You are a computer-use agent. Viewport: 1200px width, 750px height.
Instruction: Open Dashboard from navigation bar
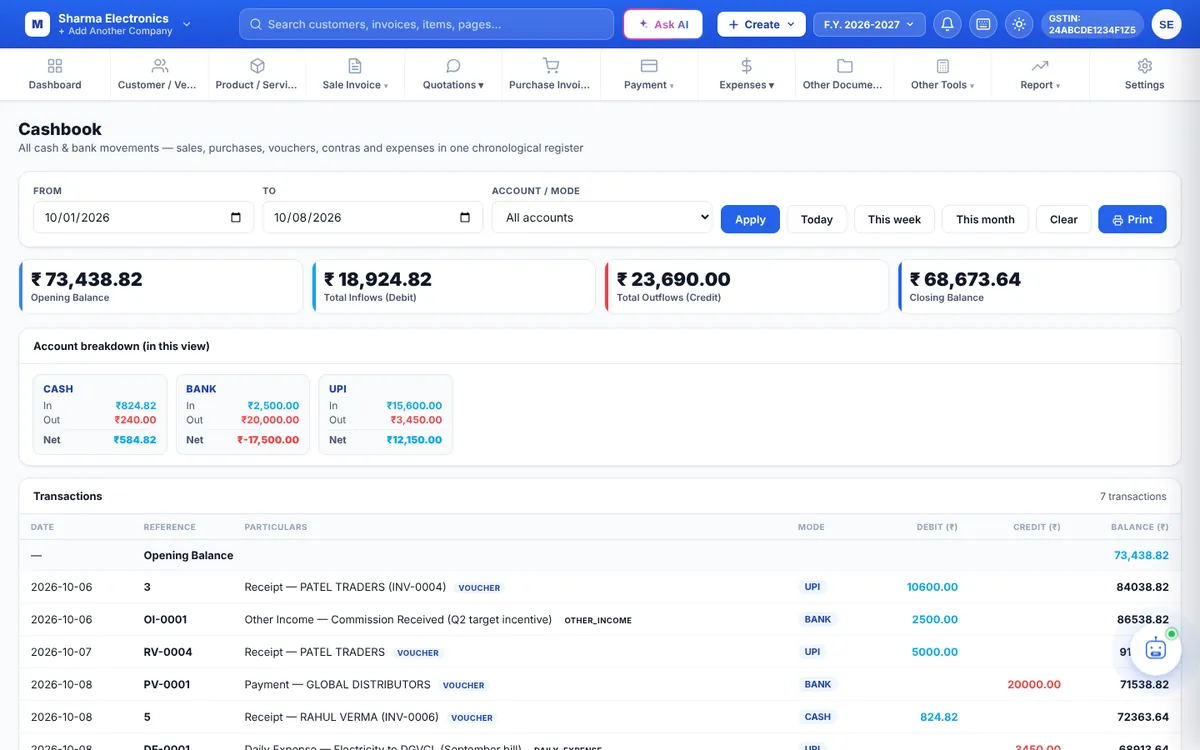pos(55,74)
